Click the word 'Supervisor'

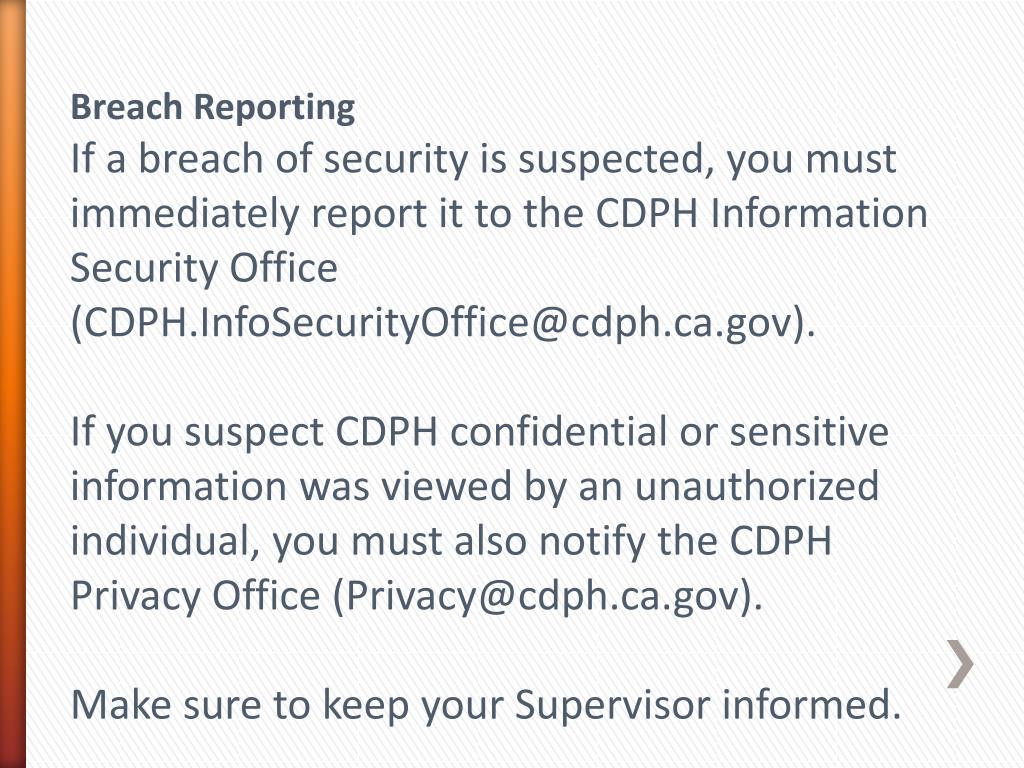(x=613, y=705)
